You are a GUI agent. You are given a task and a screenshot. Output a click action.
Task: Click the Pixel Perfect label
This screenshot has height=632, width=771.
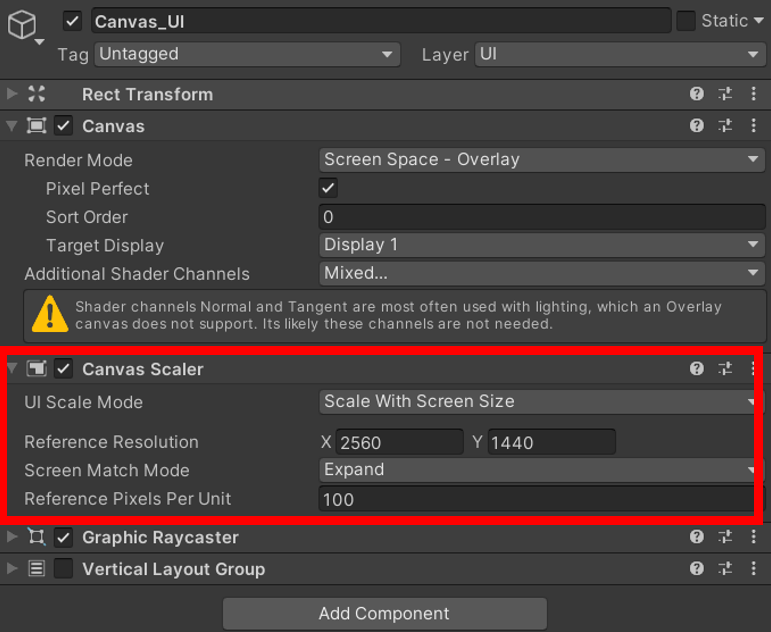tap(97, 188)
